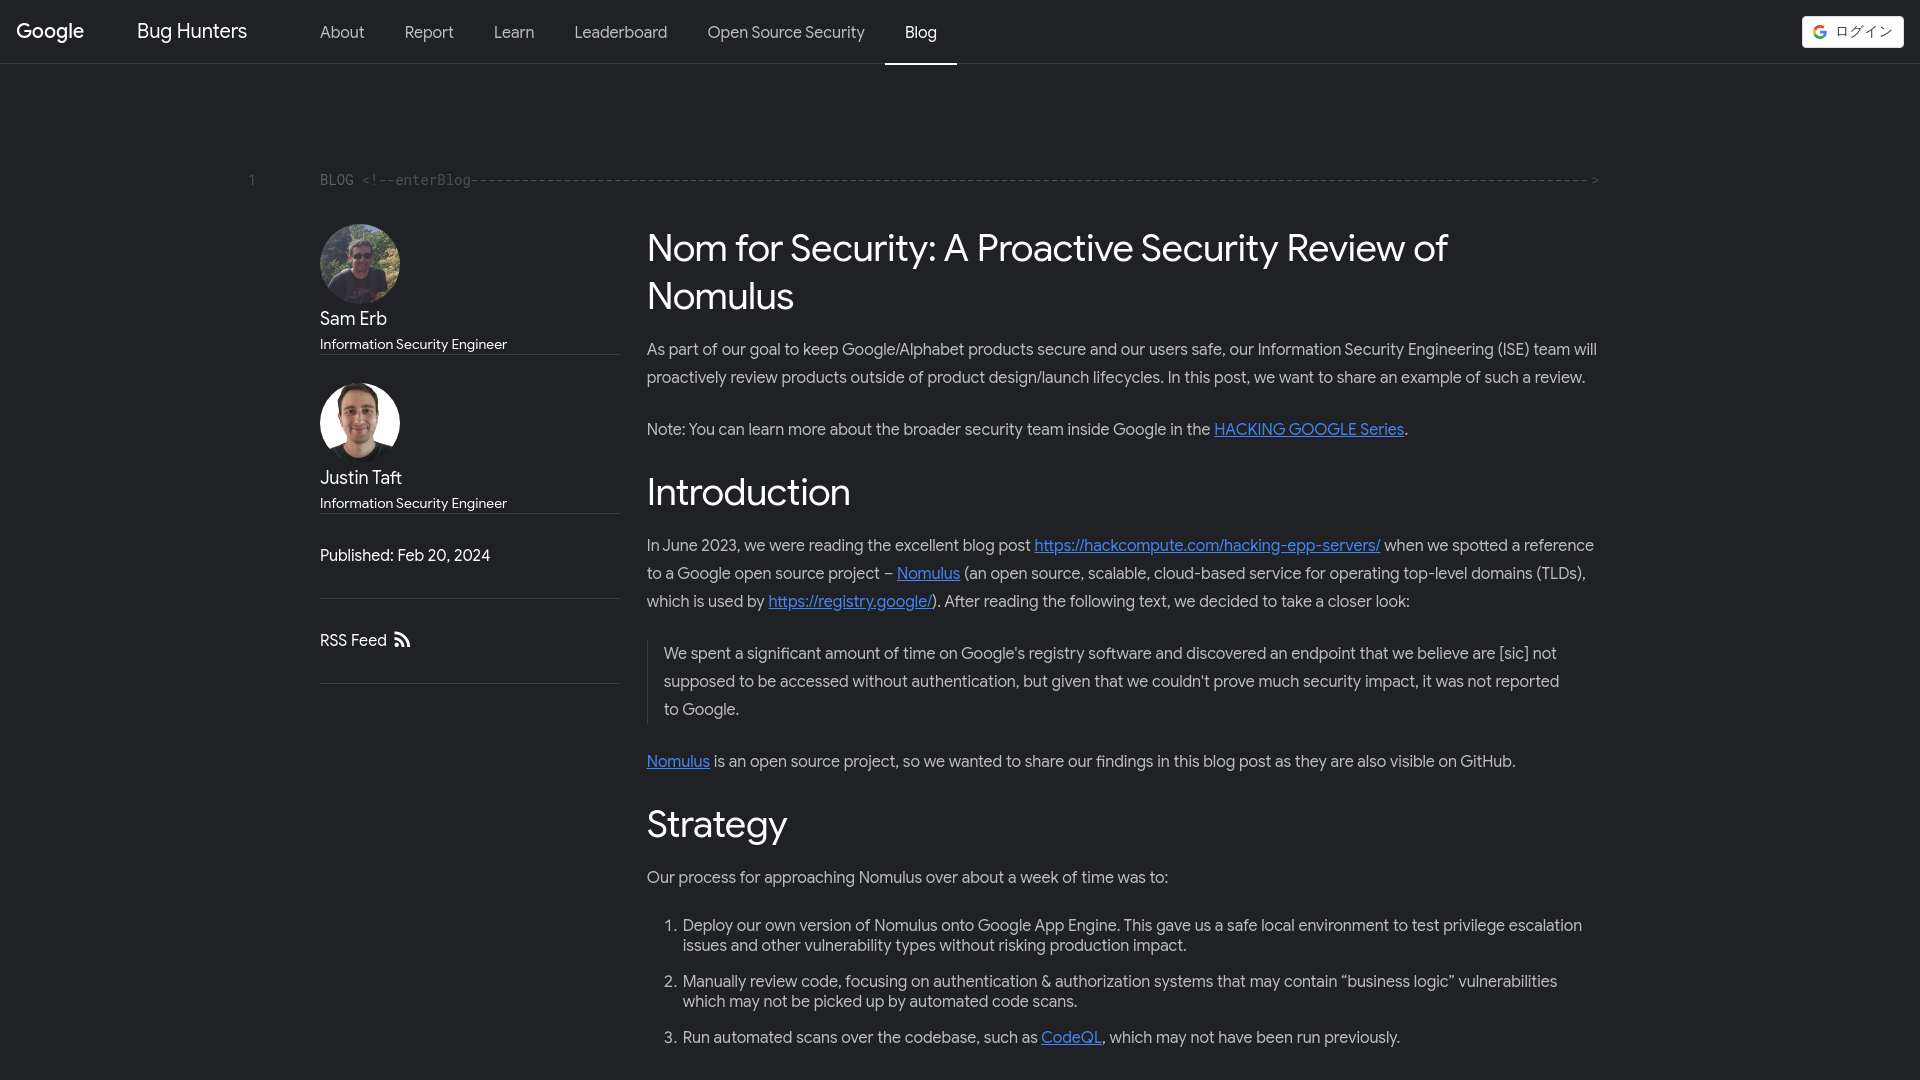Click the Introduction heading
1920x1080 pixels.
click(748, 492)
